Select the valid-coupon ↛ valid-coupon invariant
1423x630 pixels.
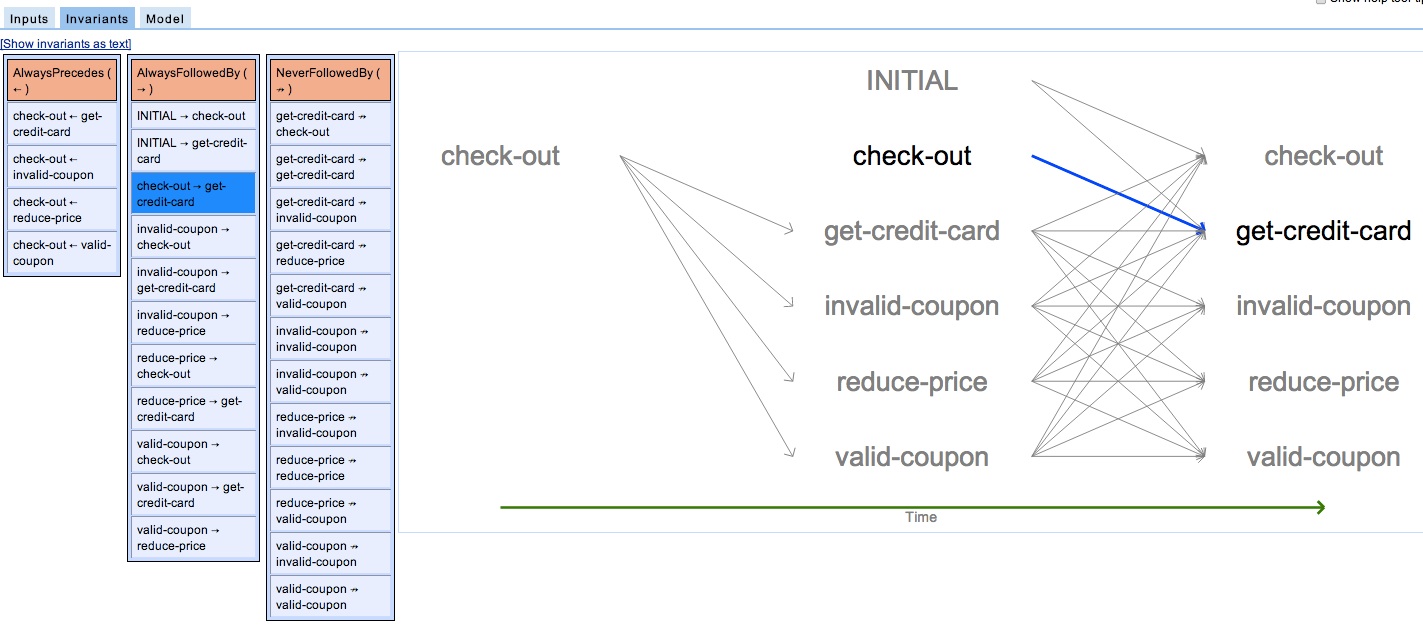point(330,597)
